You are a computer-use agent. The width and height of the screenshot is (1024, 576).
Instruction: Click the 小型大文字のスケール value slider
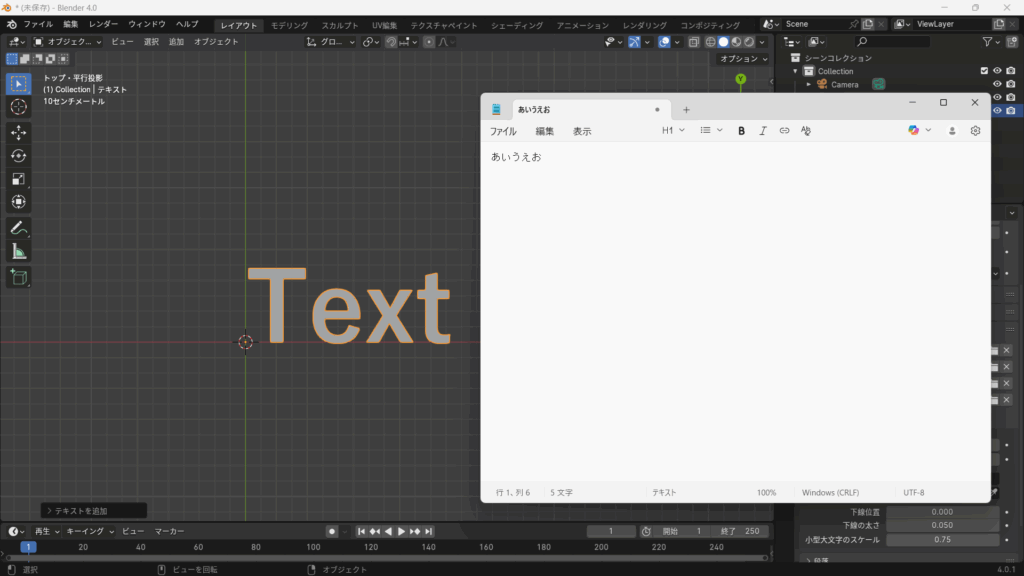(942, 540)
